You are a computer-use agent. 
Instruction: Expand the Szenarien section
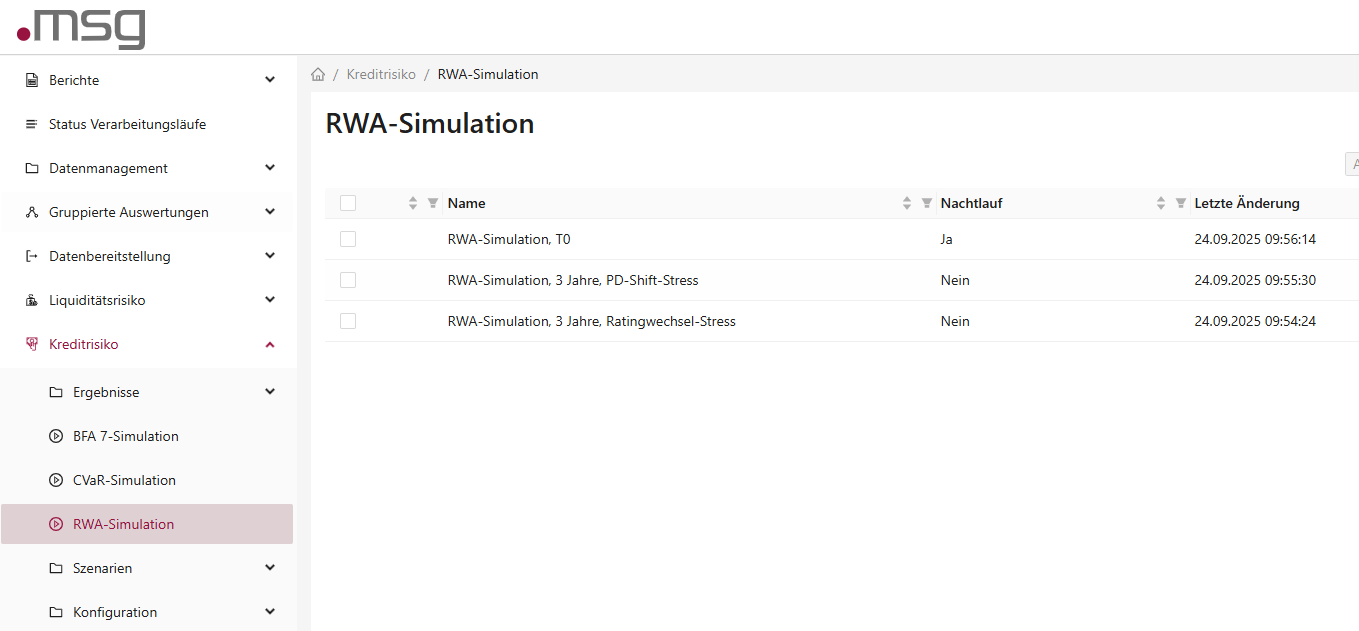269,567
